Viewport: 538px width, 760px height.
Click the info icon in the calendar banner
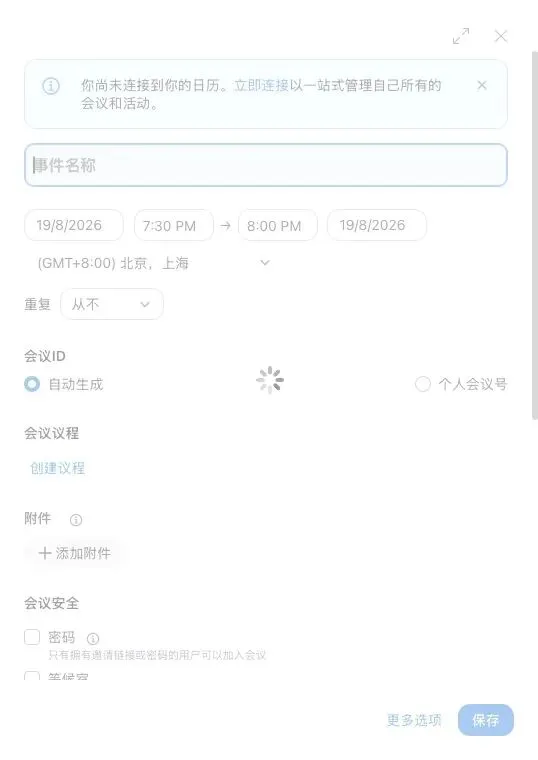51,86
